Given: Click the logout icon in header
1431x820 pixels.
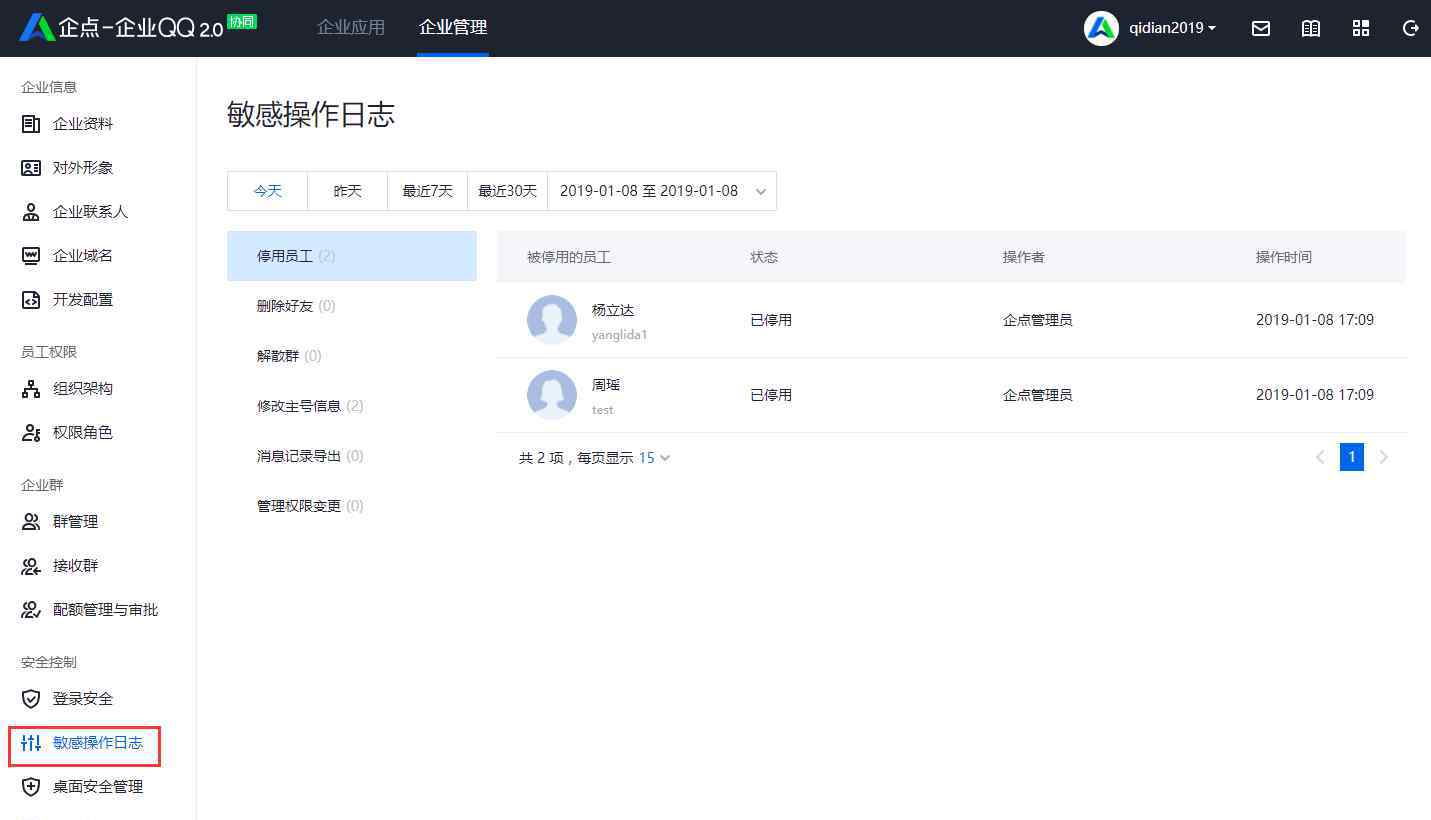Looking at the screenshot, I should click(1411, 29).
